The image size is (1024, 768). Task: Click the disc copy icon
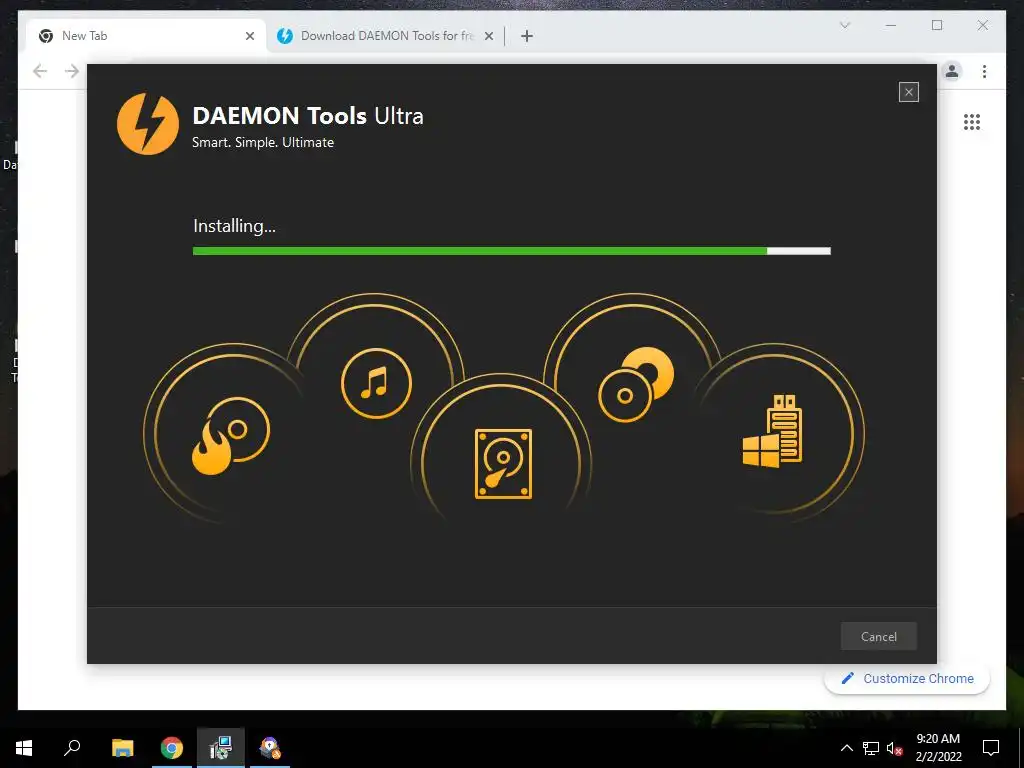click(635, 385)
